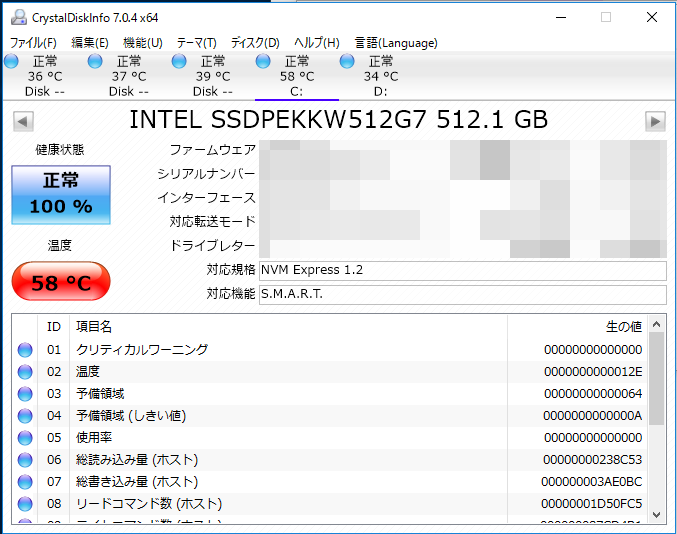Click raw value 000000003AE0BC
Image resolution: width=677 pixels, height=534 pixels.
tap(592, 482)
